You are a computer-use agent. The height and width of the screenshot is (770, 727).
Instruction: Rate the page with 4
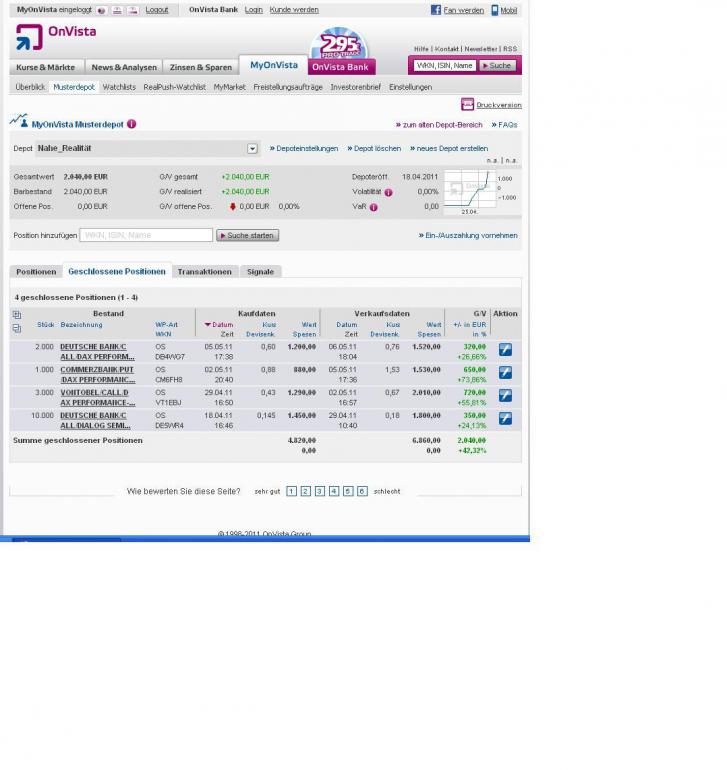(x=334, y=491)
